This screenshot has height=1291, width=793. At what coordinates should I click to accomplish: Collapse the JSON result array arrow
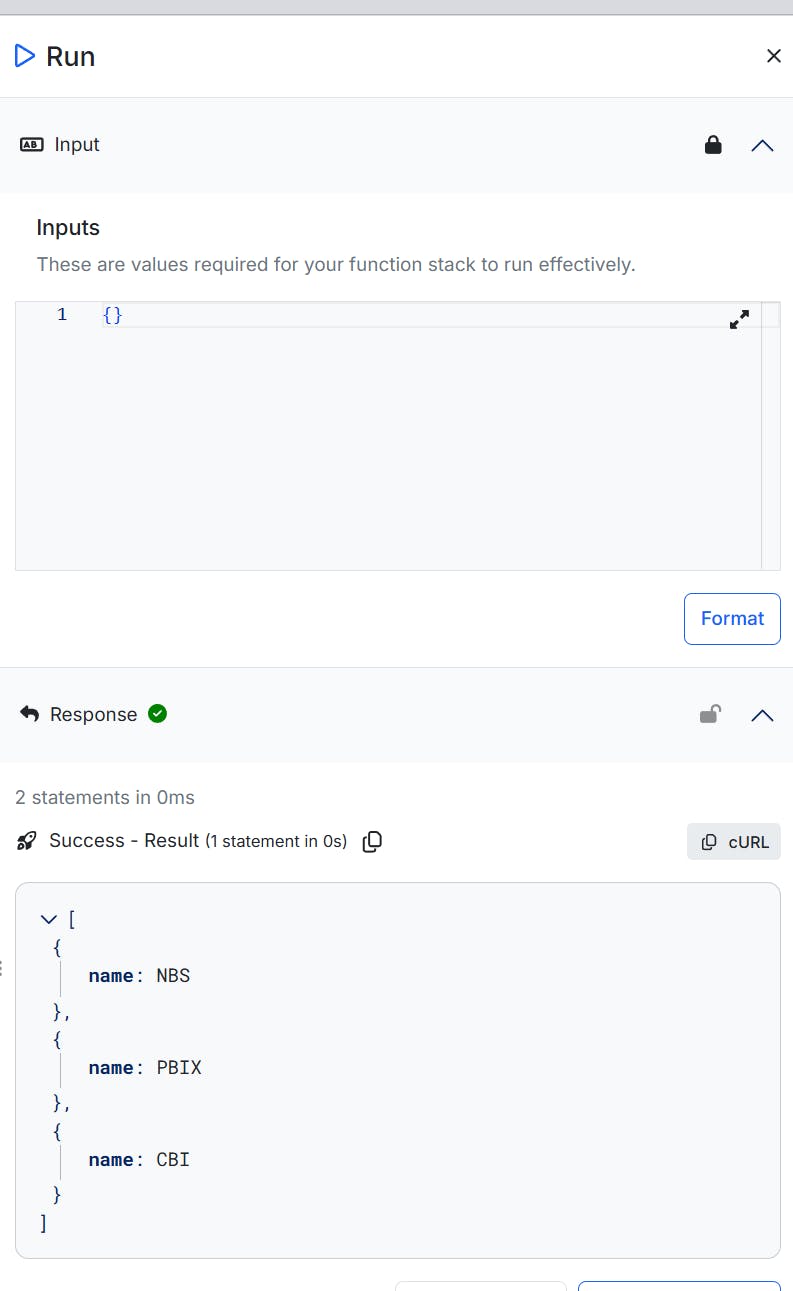(x=48, y=919)
